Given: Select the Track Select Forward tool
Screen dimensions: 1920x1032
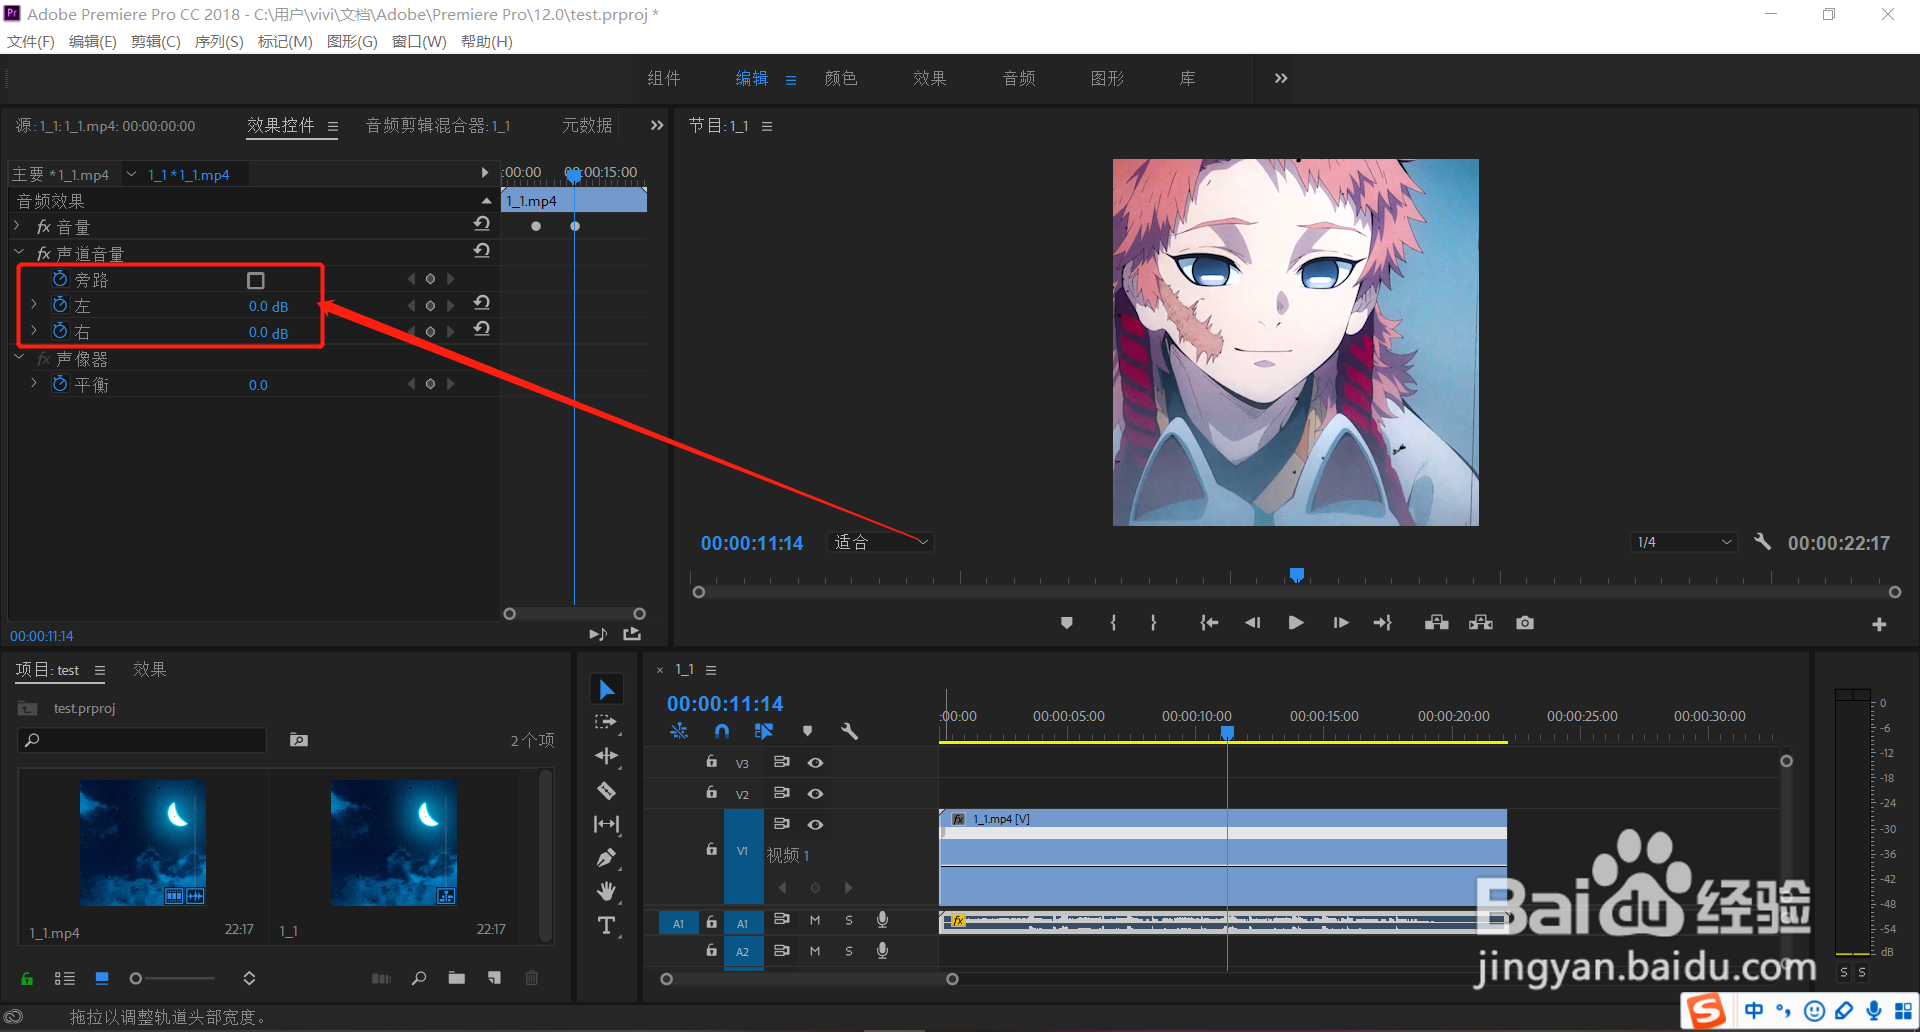Looking at the screenshot, I should (x=606, y=722).
